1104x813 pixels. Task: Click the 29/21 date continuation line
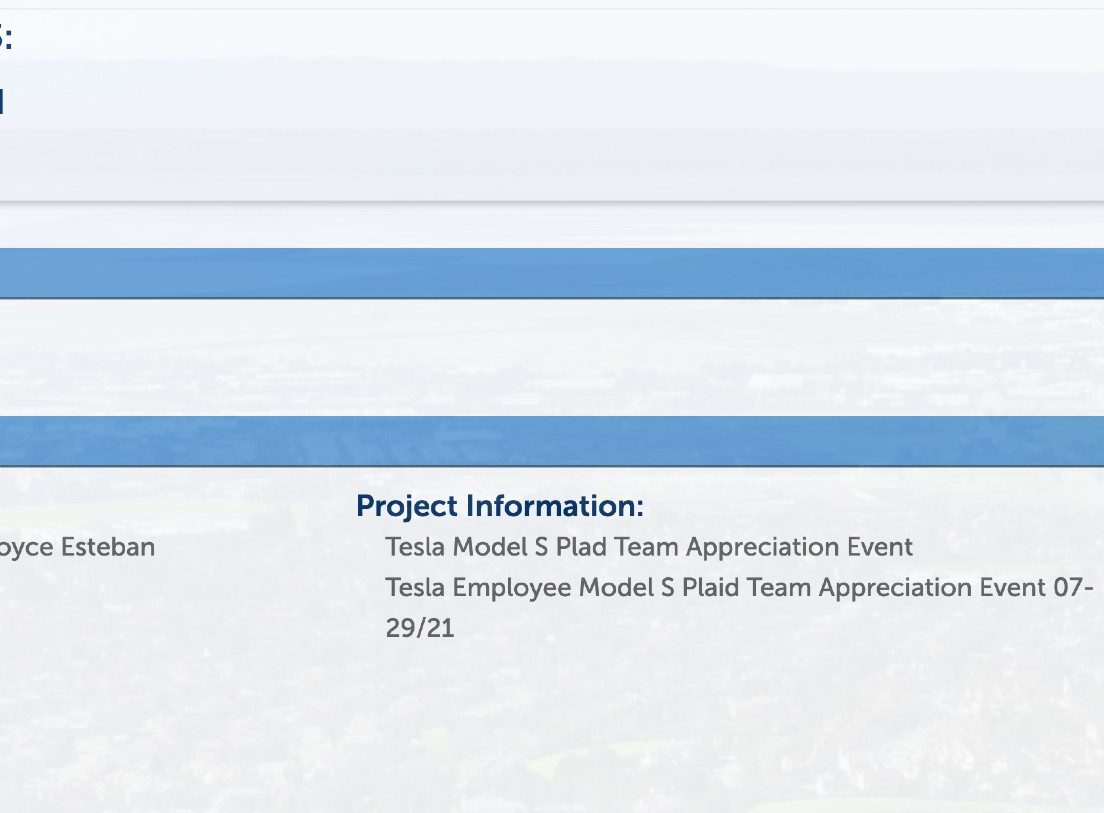(420, 628)
